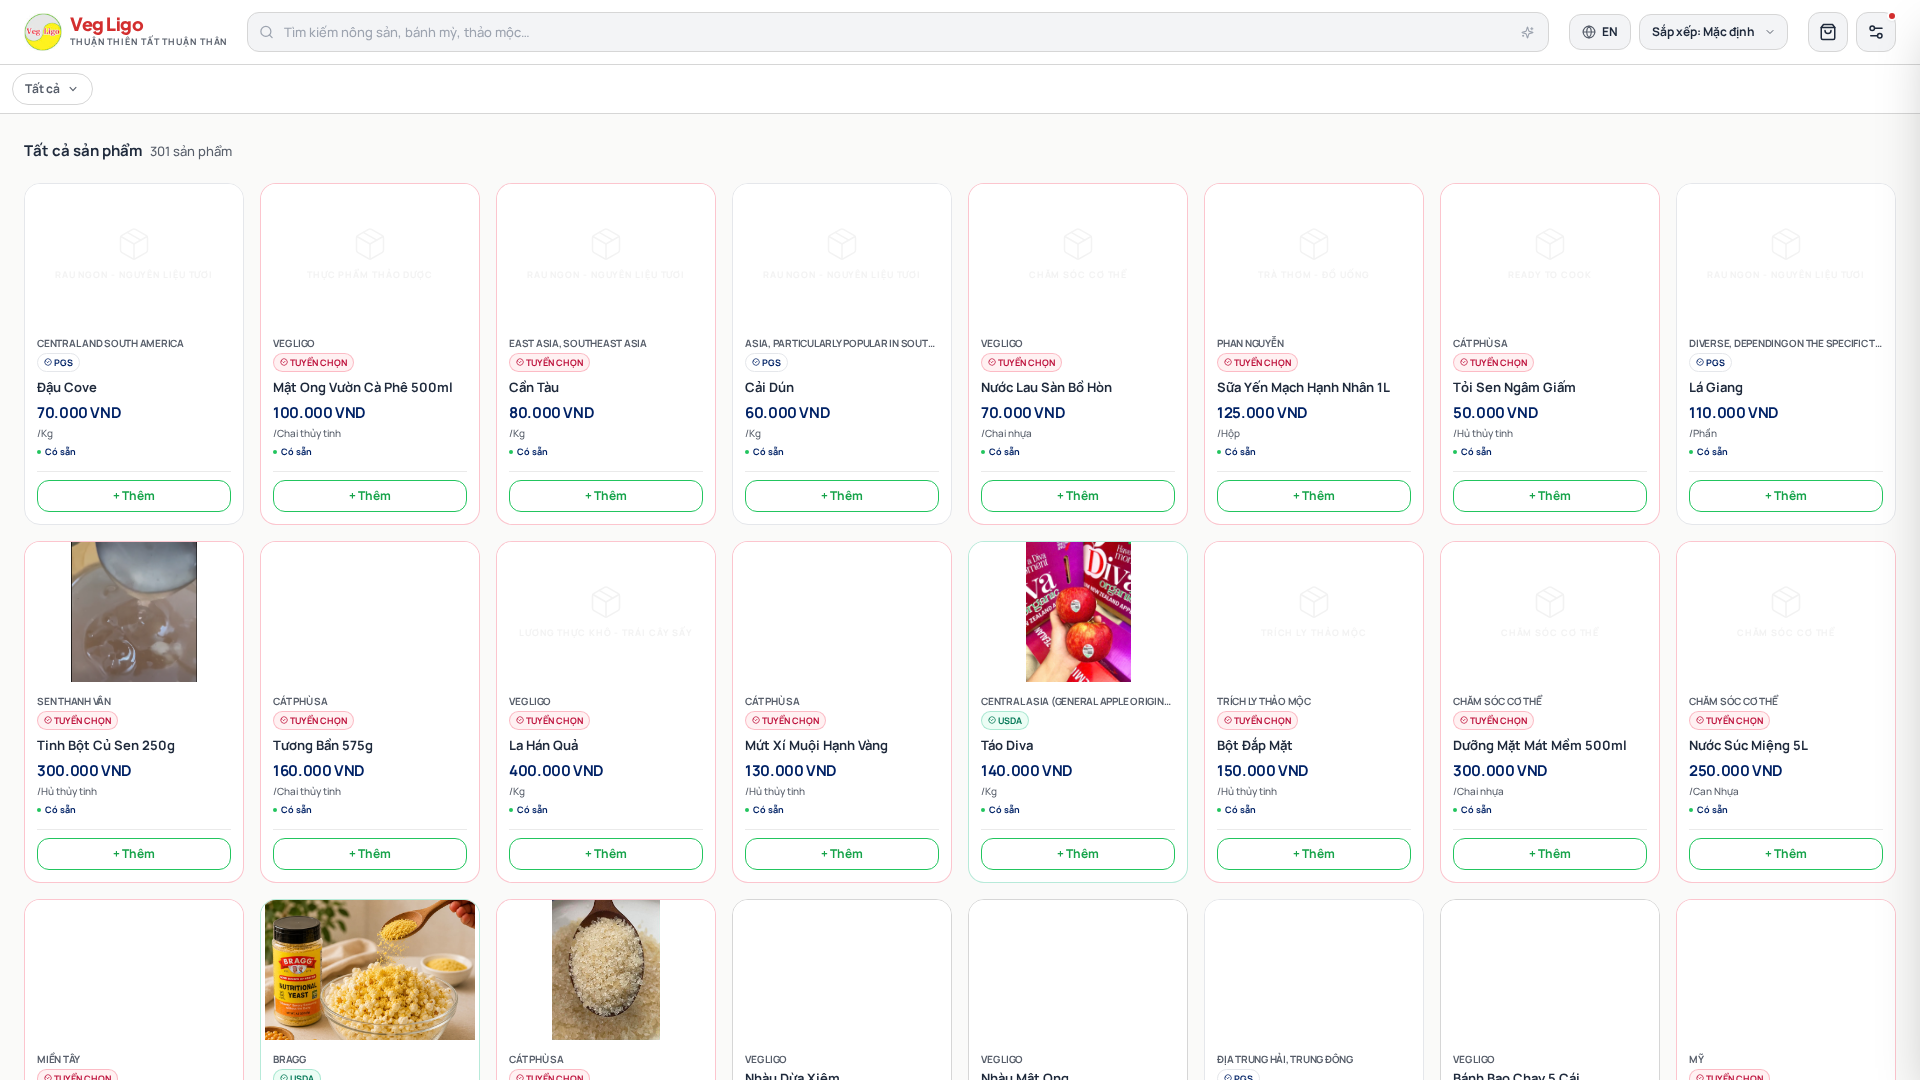Open the Bragg nutritional yeast product image
The height and width of the screenshot is (1080, 1920).
(x=370, y=970)
